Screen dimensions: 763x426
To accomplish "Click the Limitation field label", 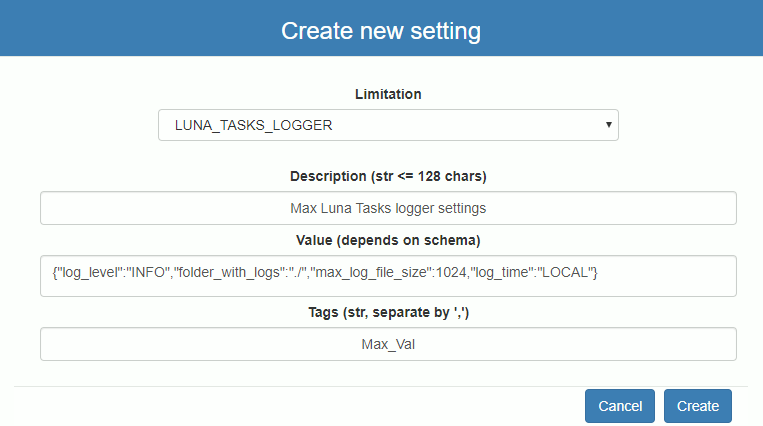I will (388, 94).
